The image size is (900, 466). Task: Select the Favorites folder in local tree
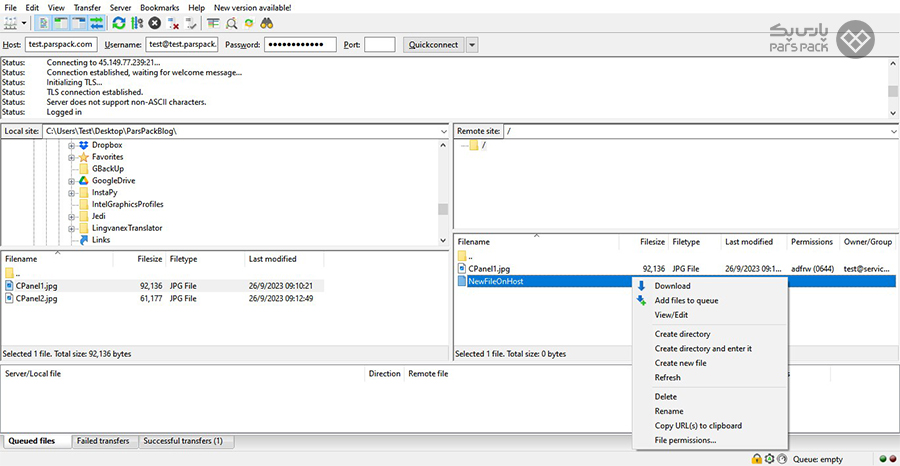coord(107,157)
